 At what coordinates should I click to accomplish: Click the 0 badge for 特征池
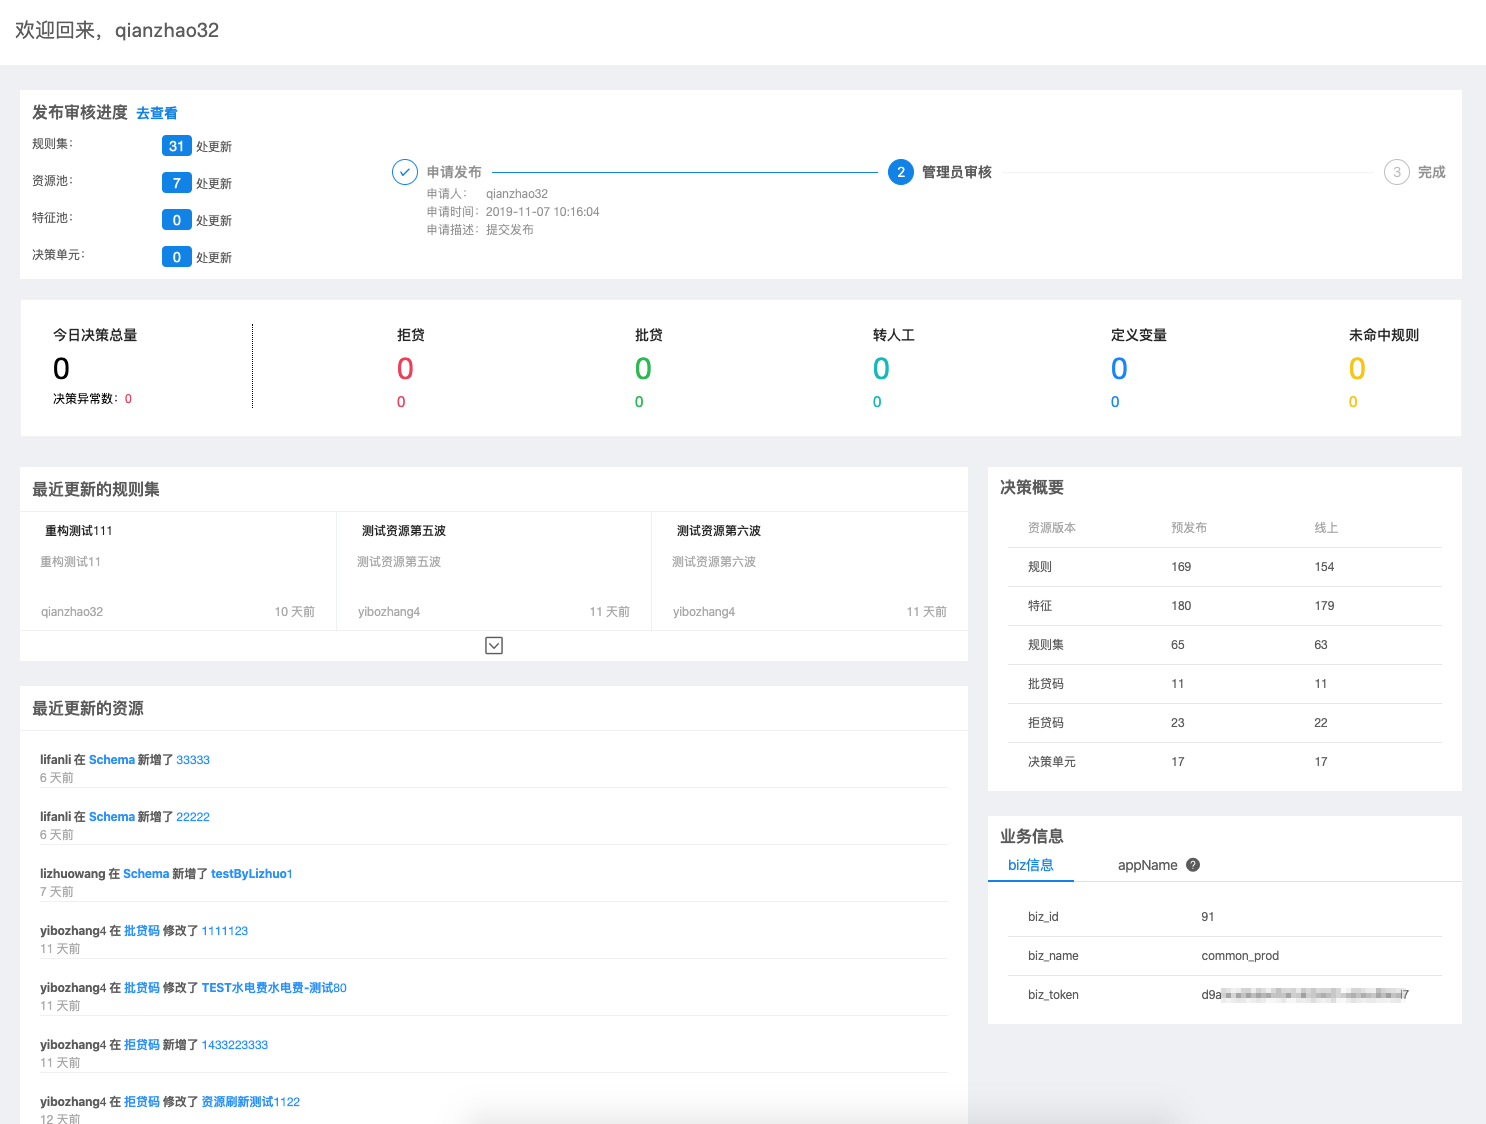176,220
